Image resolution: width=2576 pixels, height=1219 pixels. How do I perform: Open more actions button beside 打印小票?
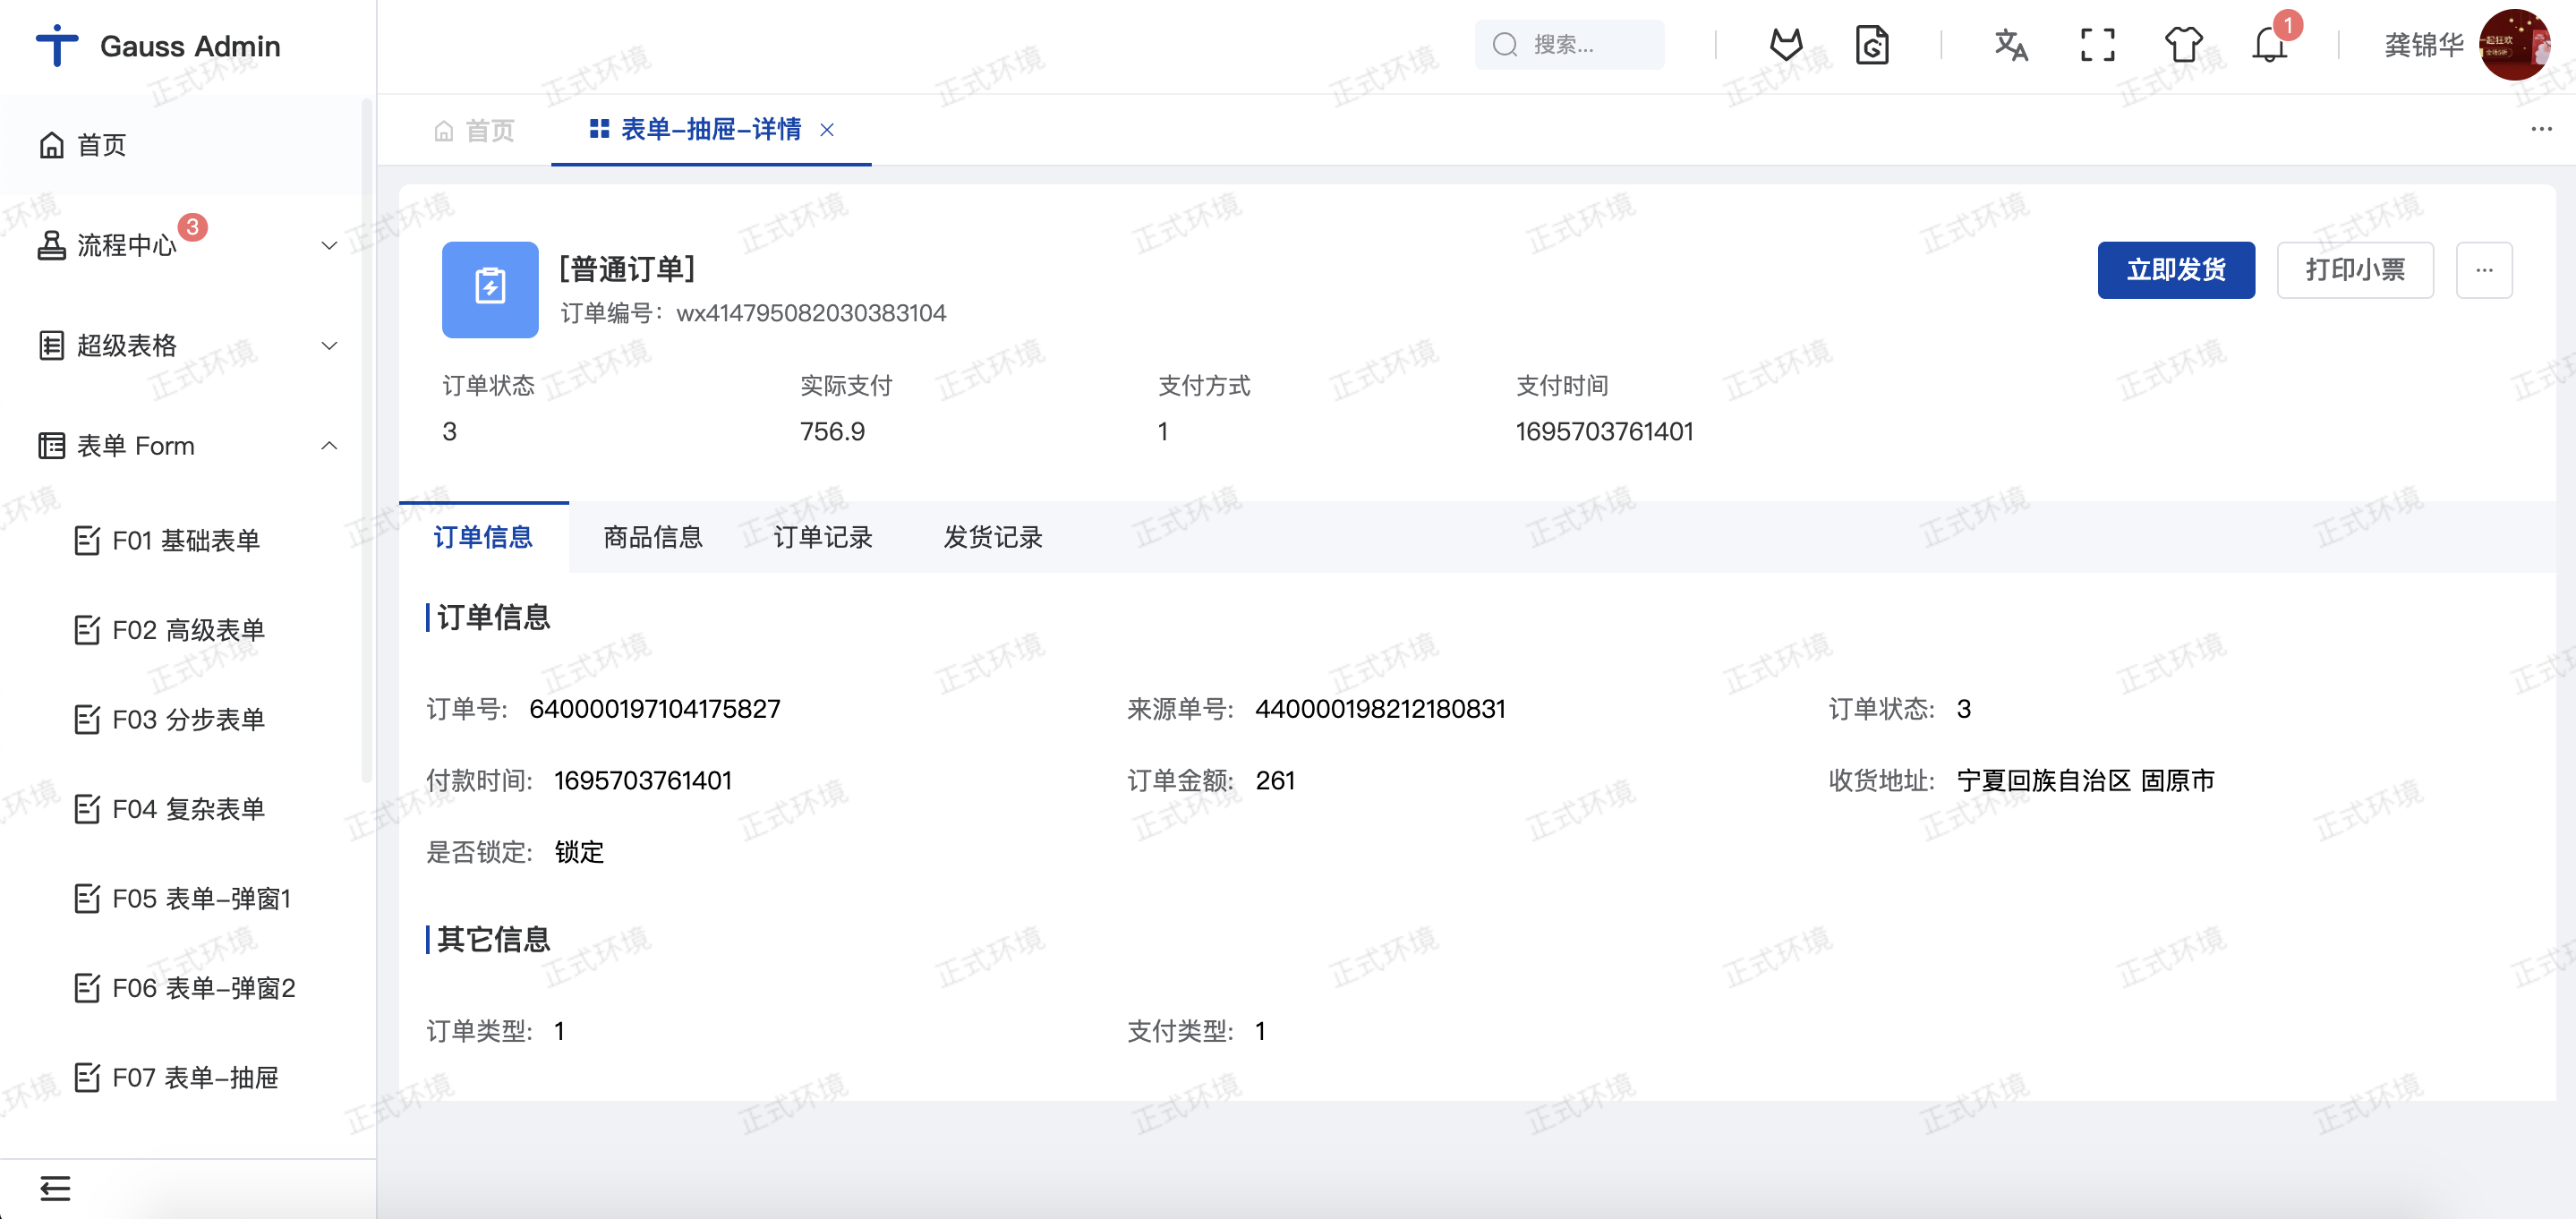(x=2483, y=269)
